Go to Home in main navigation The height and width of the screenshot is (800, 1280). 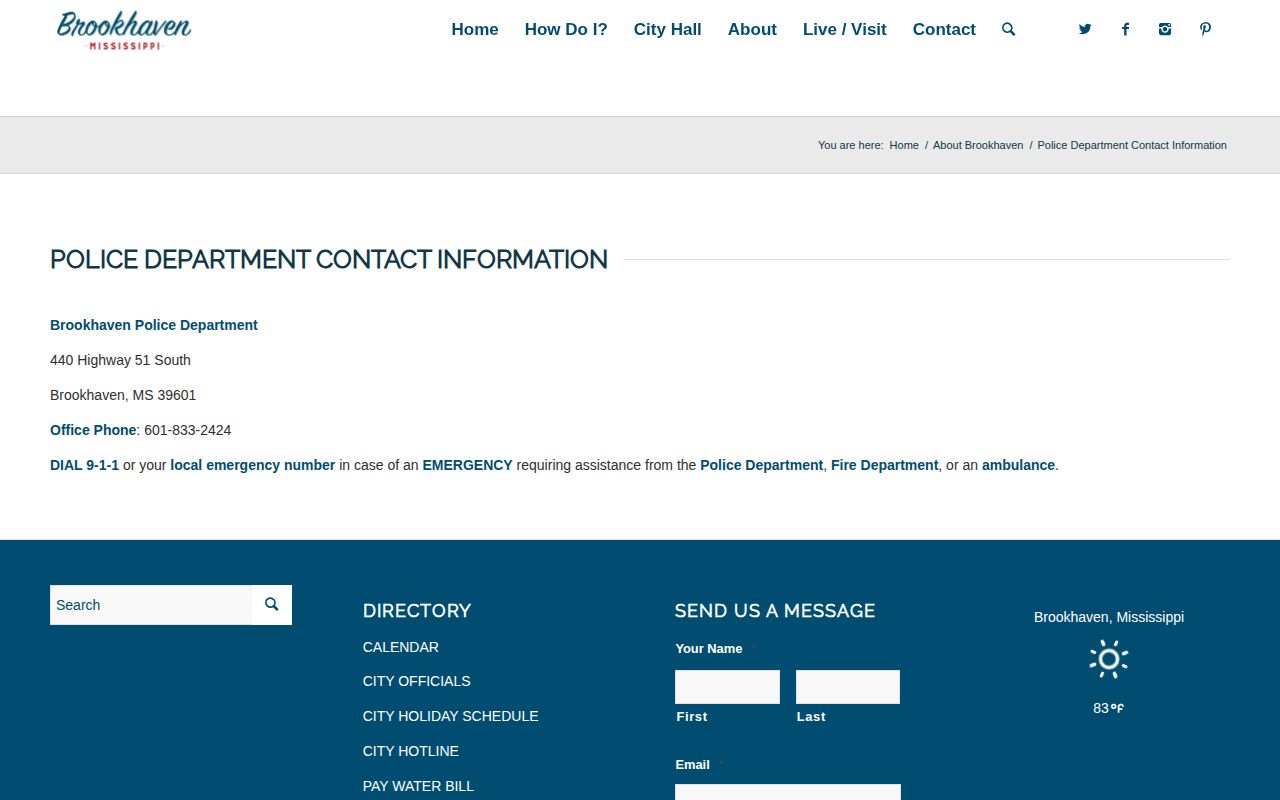(475, 29)
